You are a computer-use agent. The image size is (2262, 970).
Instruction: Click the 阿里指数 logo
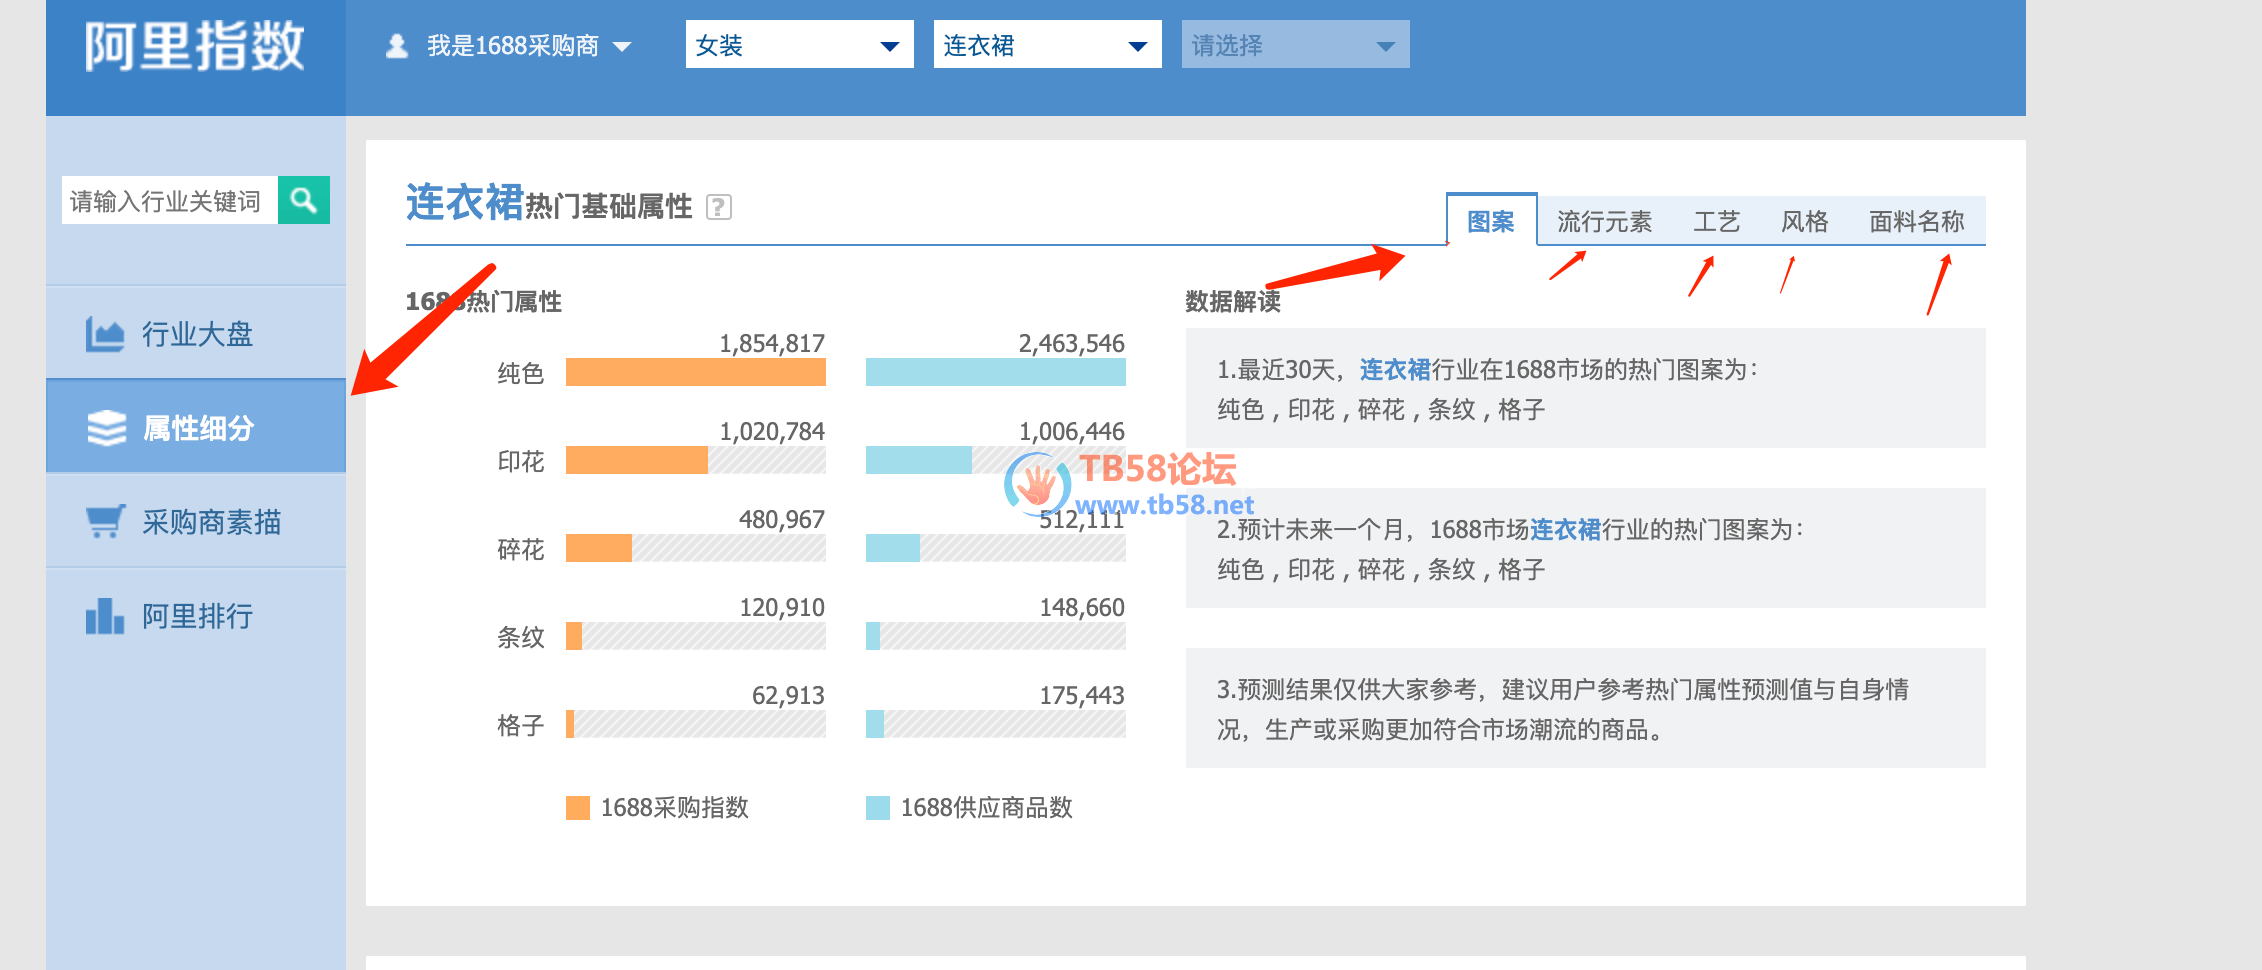195,47
